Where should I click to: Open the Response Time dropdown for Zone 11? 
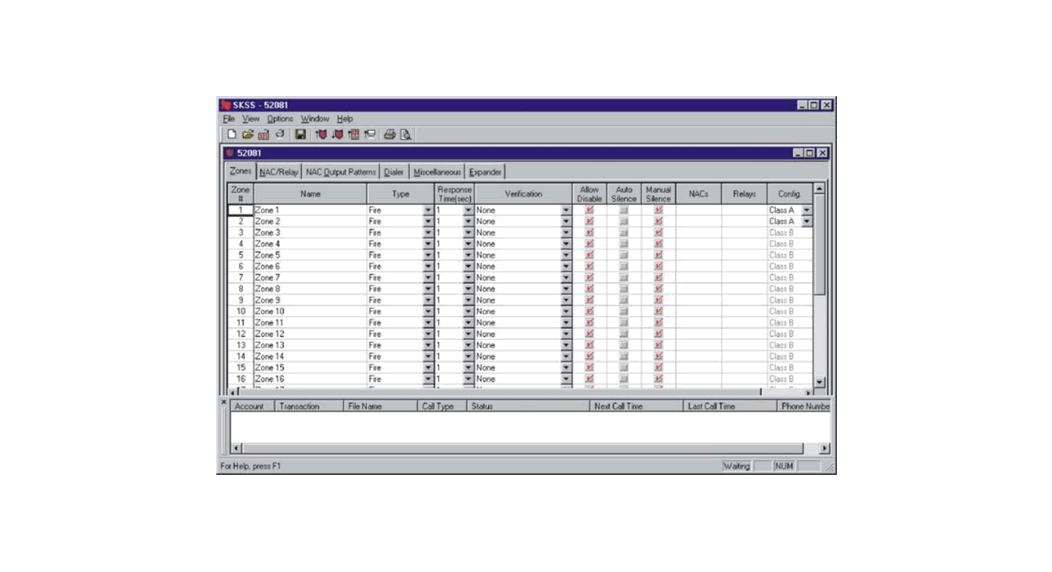468,323
